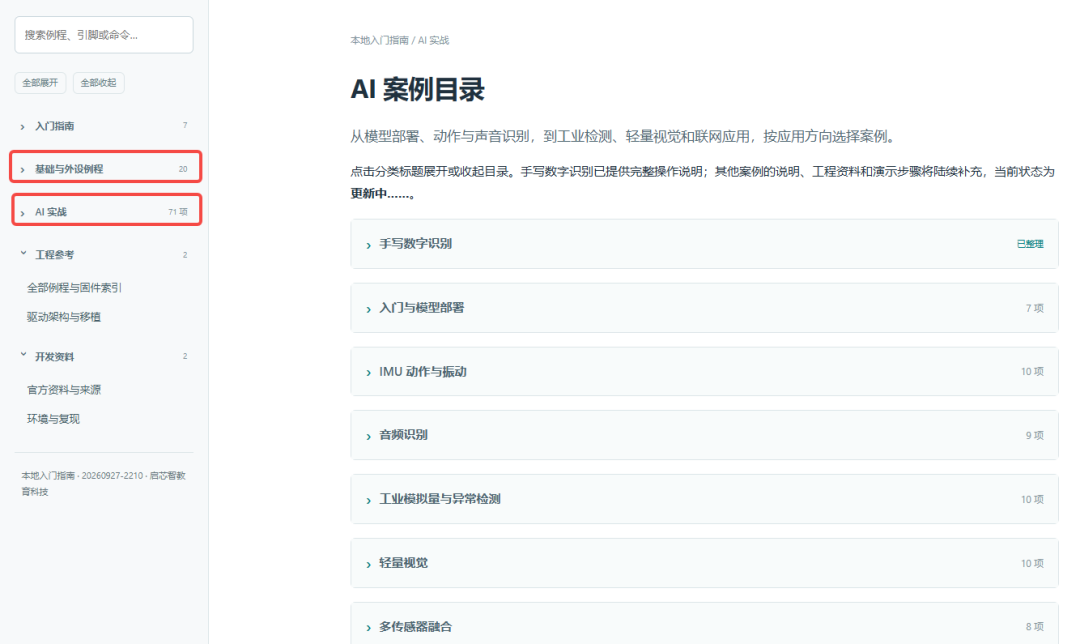
Task: Expand the 工业模拟量与异常检测 category
Action: point(705,499)
